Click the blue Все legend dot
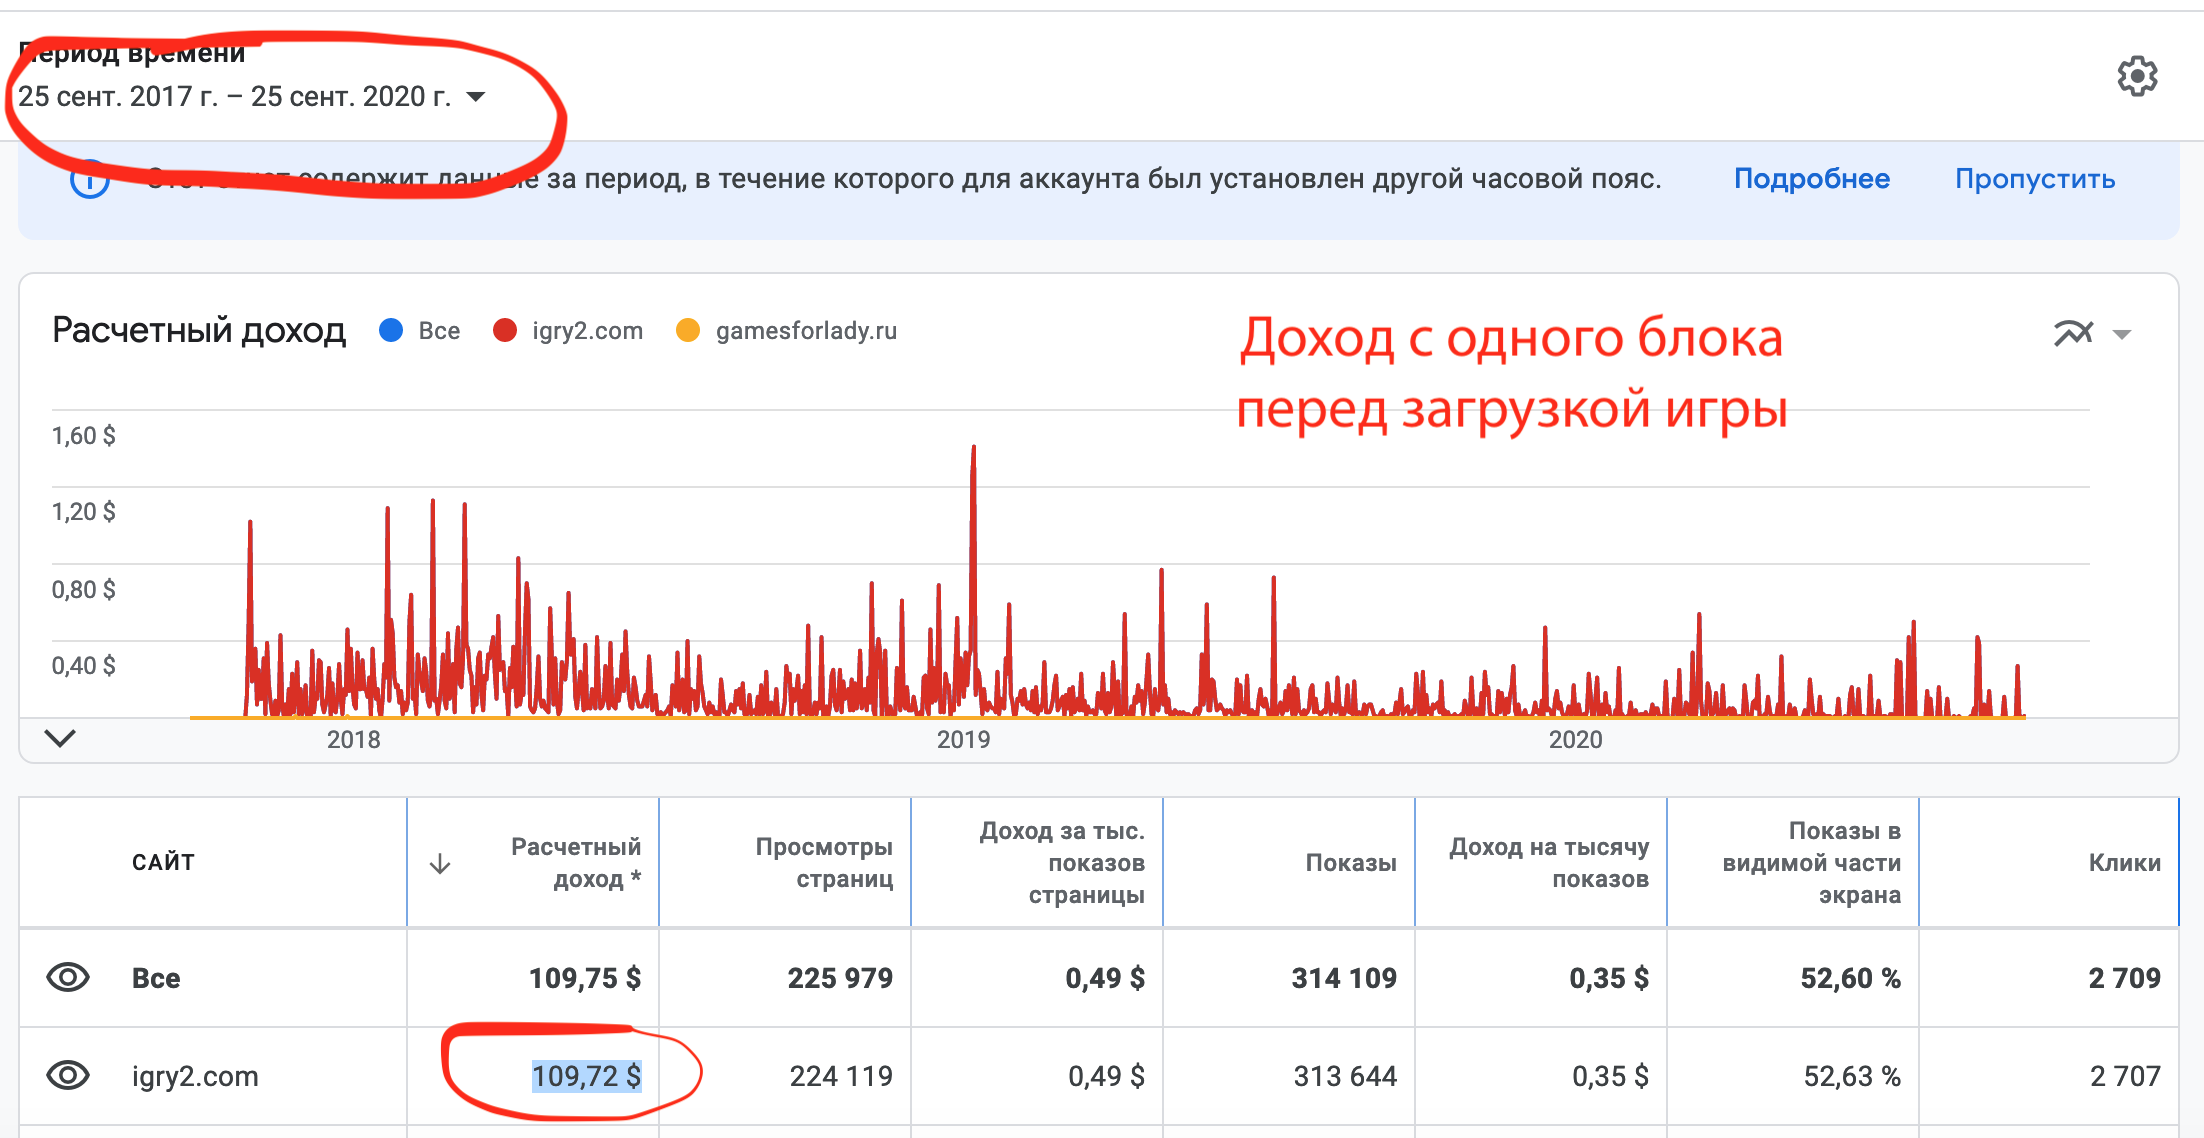The image size is (2204, 1138). 391,331
